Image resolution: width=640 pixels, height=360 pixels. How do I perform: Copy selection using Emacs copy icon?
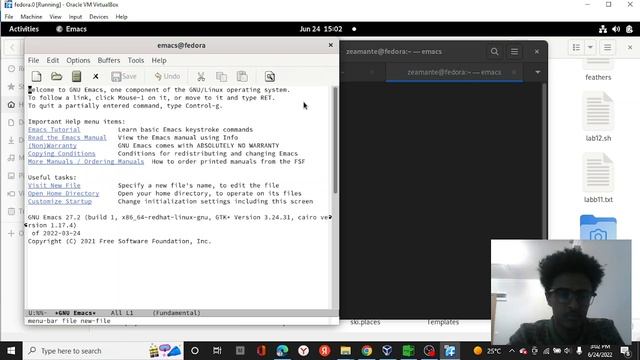point(221,76)
